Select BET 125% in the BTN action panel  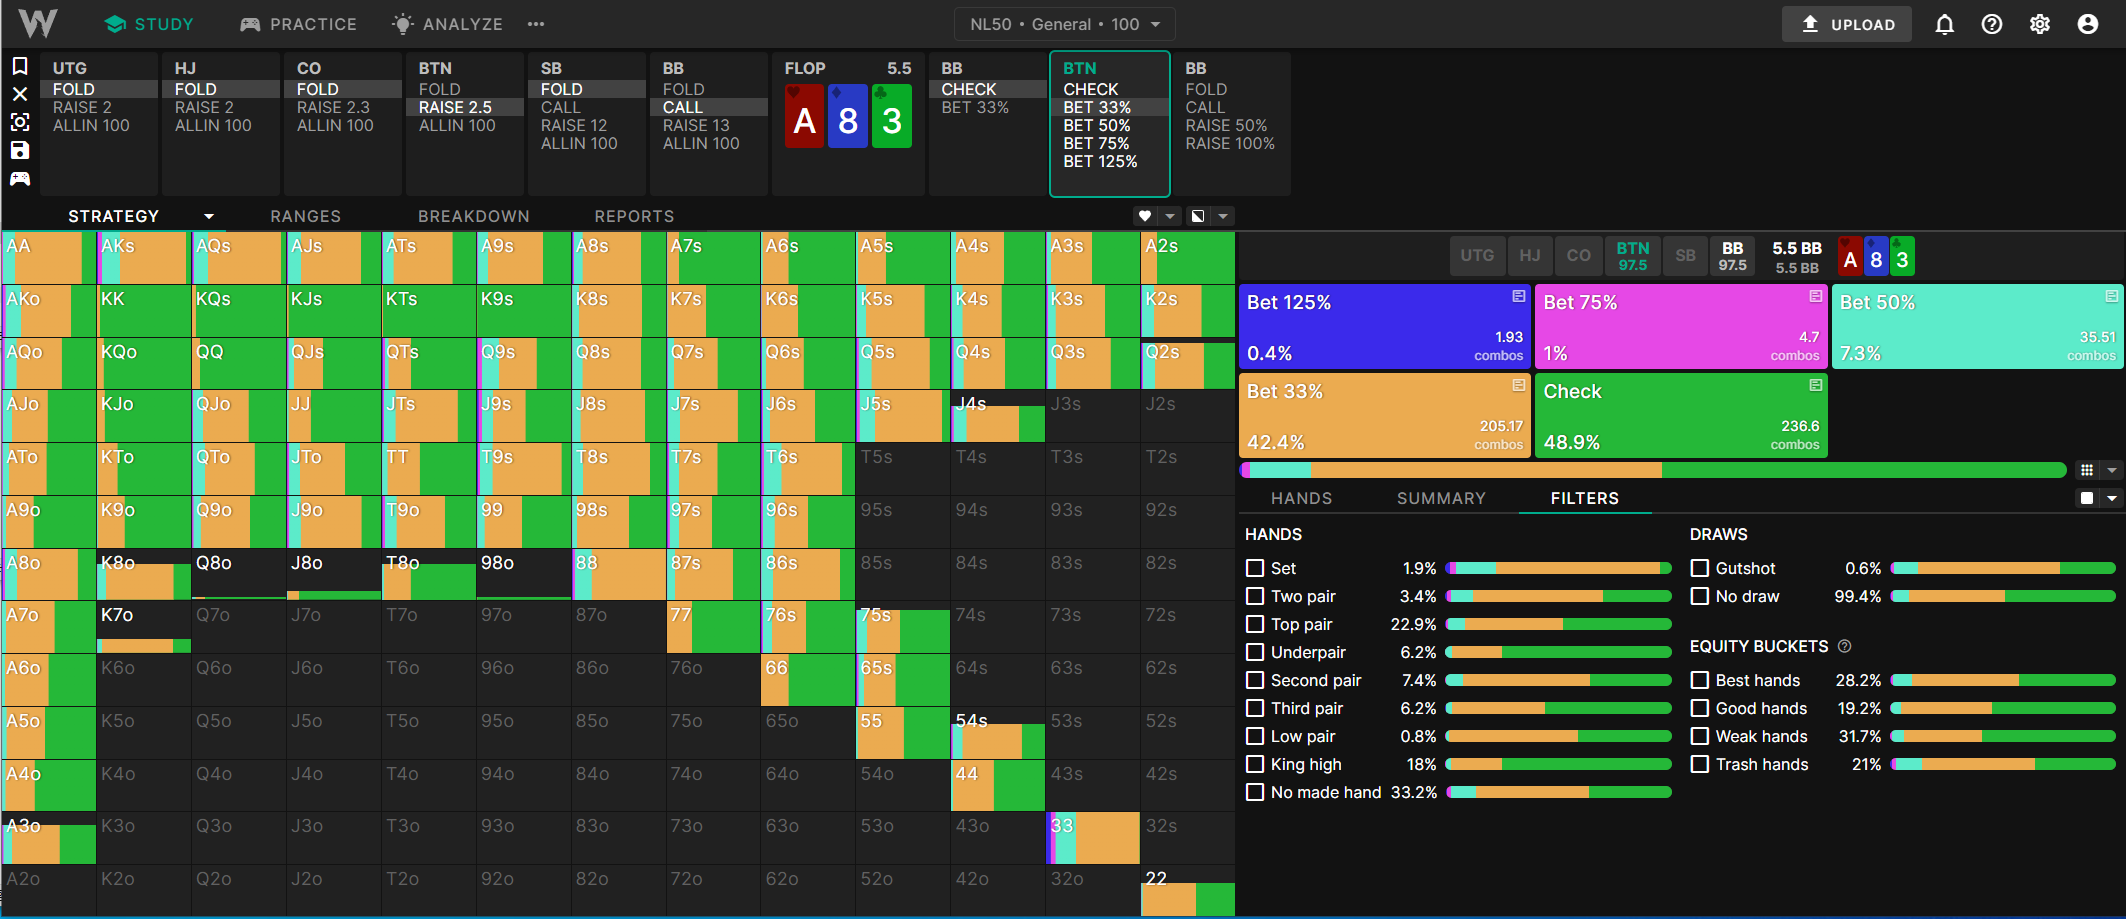click(x=1100, y=161)
